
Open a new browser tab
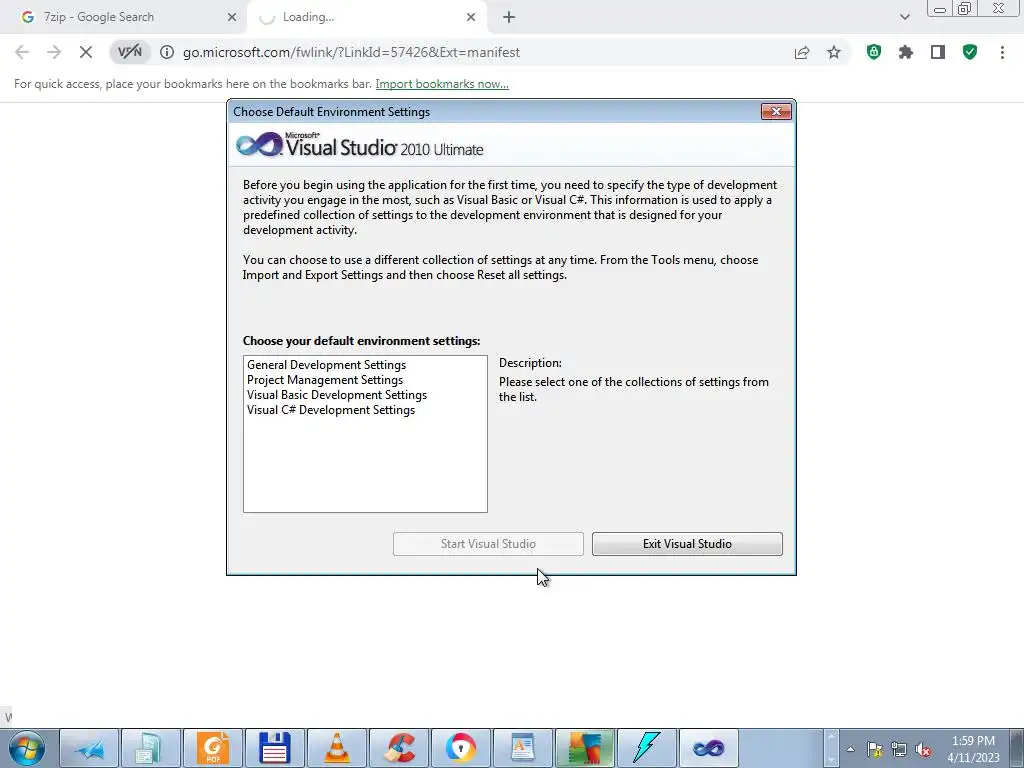[x=509, y=17]
